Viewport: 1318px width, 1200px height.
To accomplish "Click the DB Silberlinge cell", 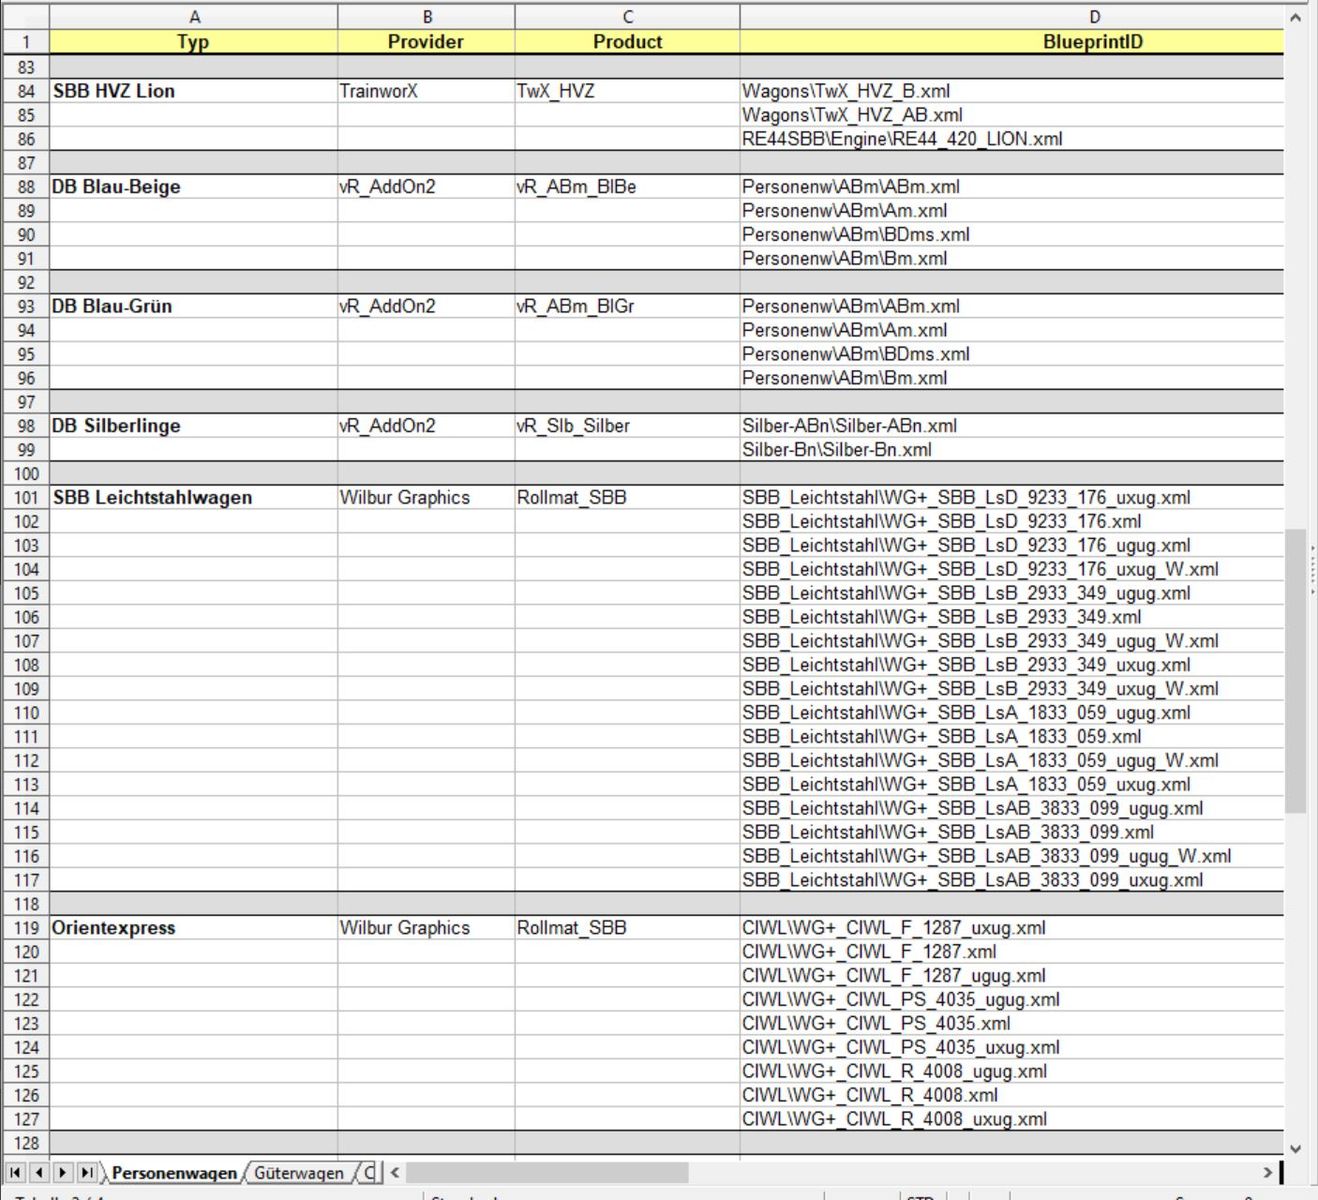I will [x=194, y=426].
